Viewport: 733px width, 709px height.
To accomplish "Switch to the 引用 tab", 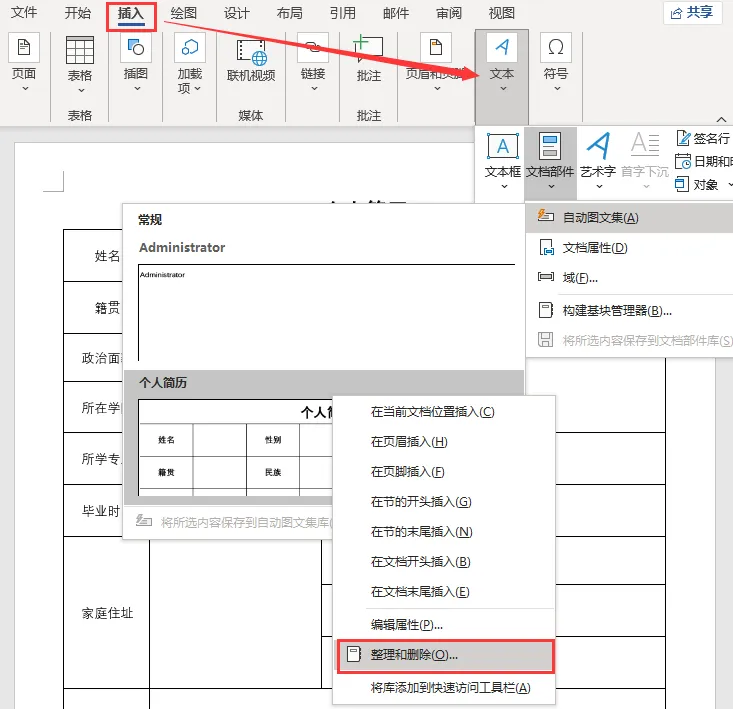I will point(343,13).
